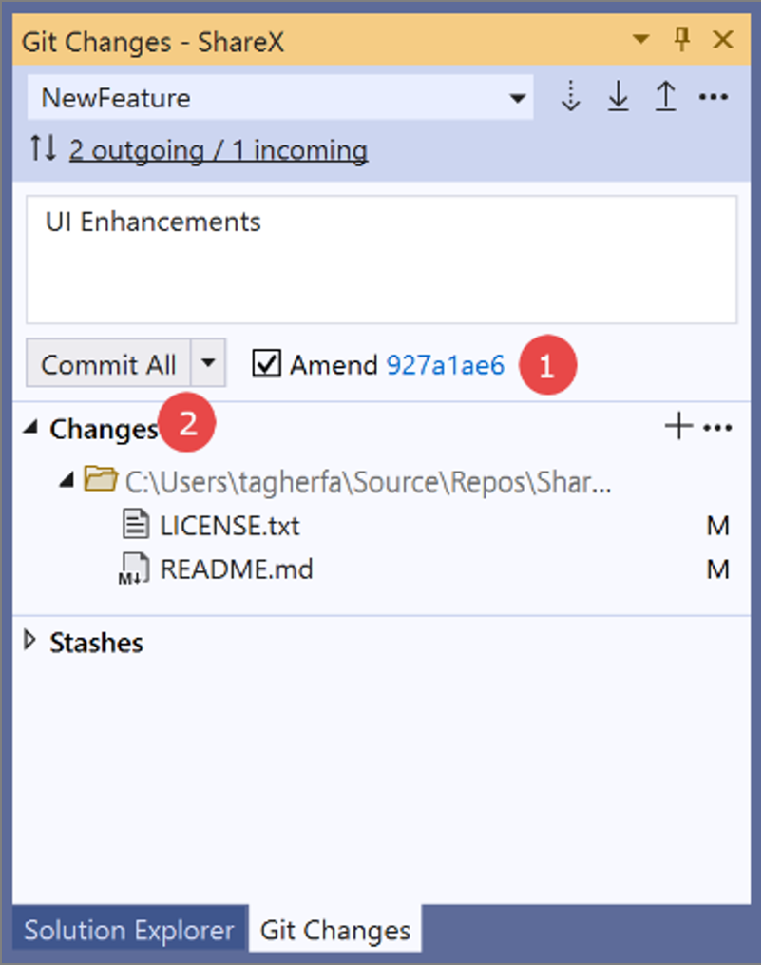Viewport: 761px width, 965px height.
Task: Open the Commit All dropdown arrow
Action: (208, 365)
